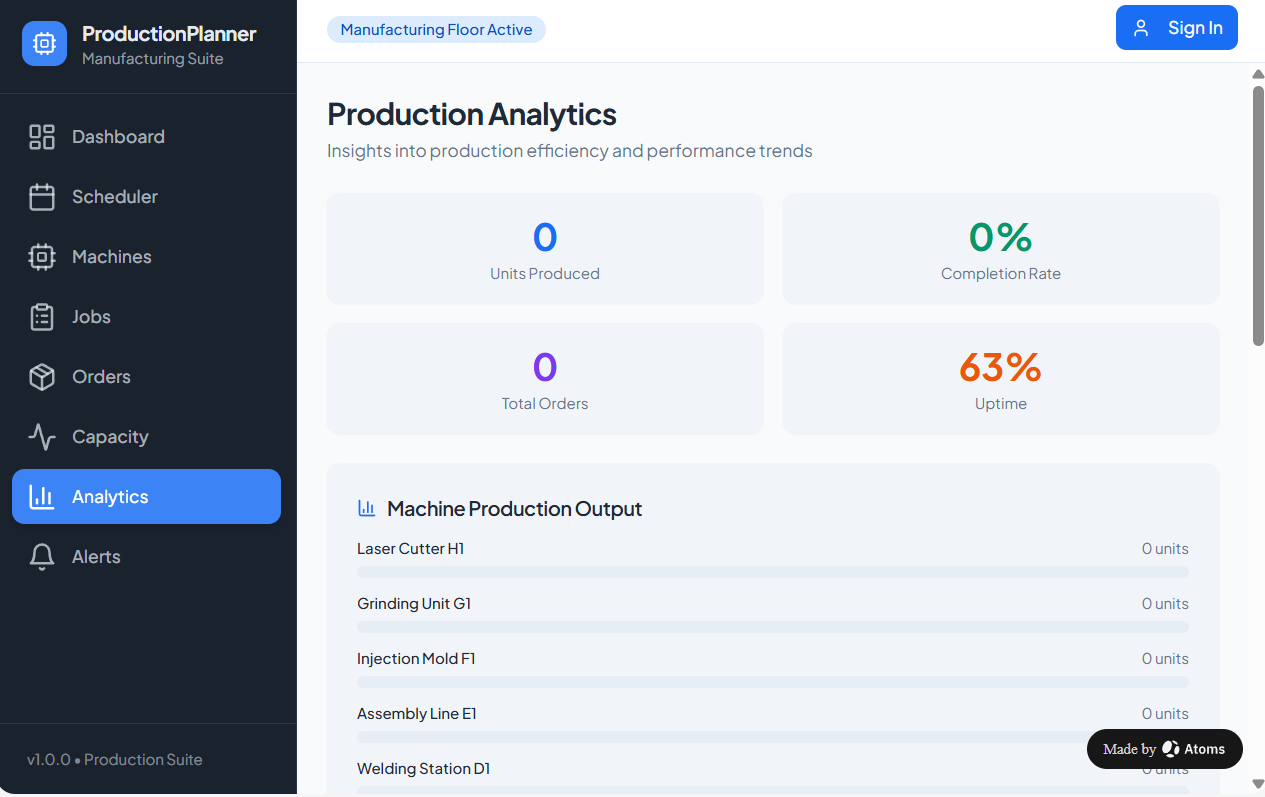Click the scrollbar down arrow
Viewport: 1265px width, 797px height.
click(1258, 784)
